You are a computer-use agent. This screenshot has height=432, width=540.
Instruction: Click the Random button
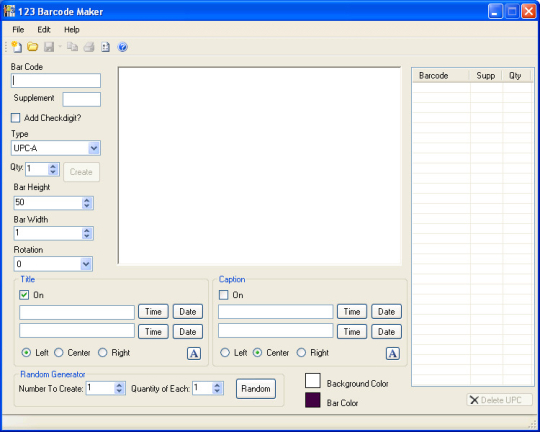pyautogui.click(x=256, y=389)
